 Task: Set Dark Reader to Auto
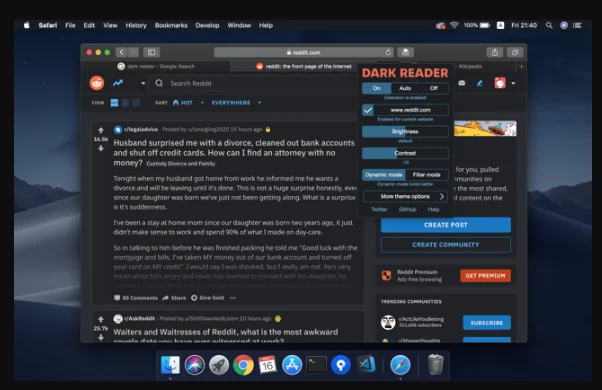[405, 88]
